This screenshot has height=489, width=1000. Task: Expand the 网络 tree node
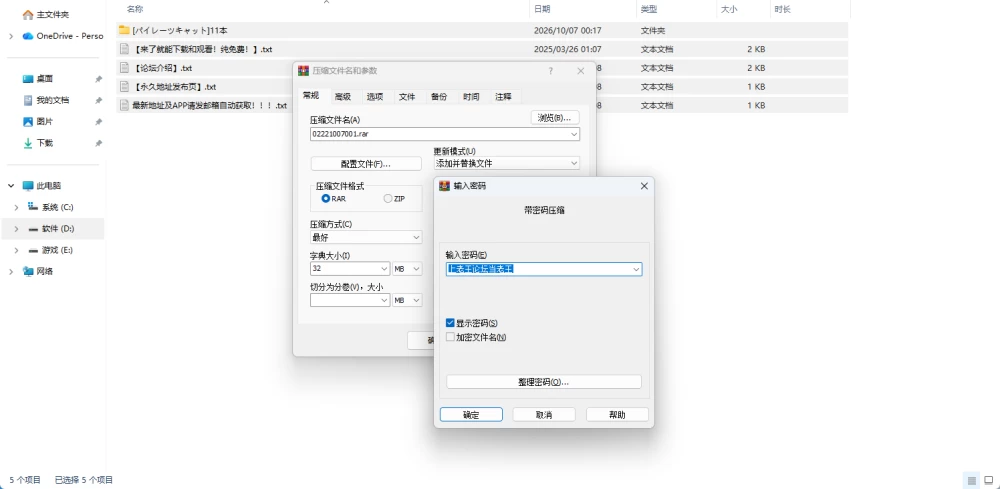click(11, 272)
